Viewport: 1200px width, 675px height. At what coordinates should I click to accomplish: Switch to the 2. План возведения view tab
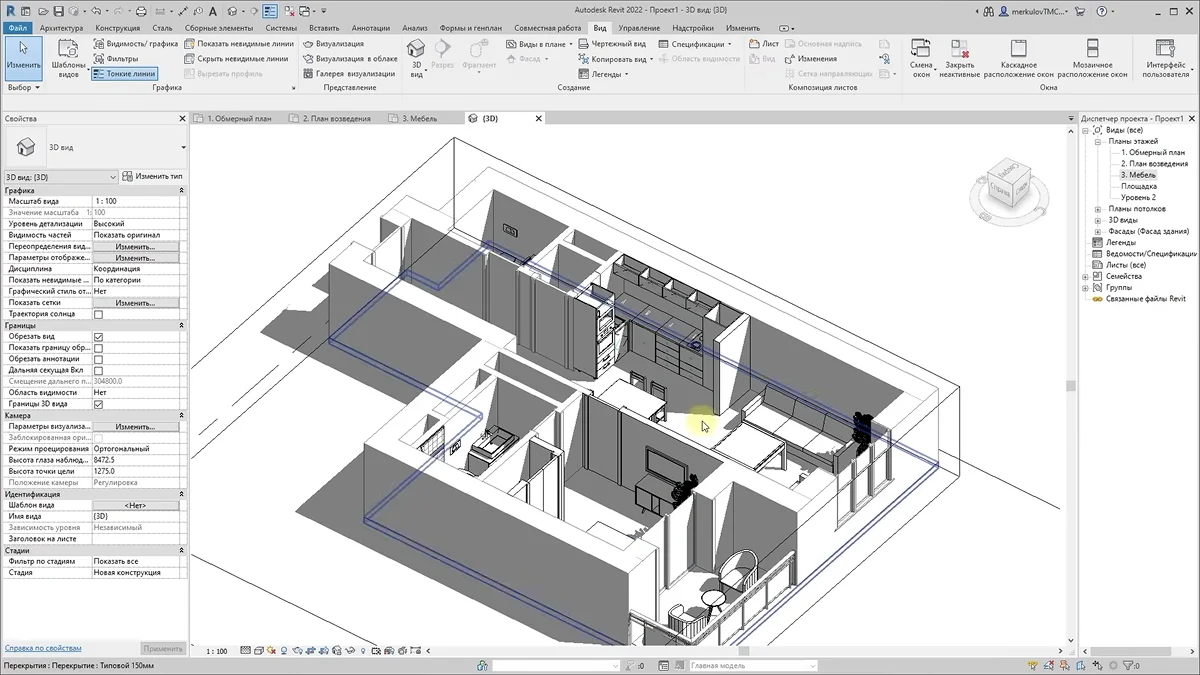336,118
